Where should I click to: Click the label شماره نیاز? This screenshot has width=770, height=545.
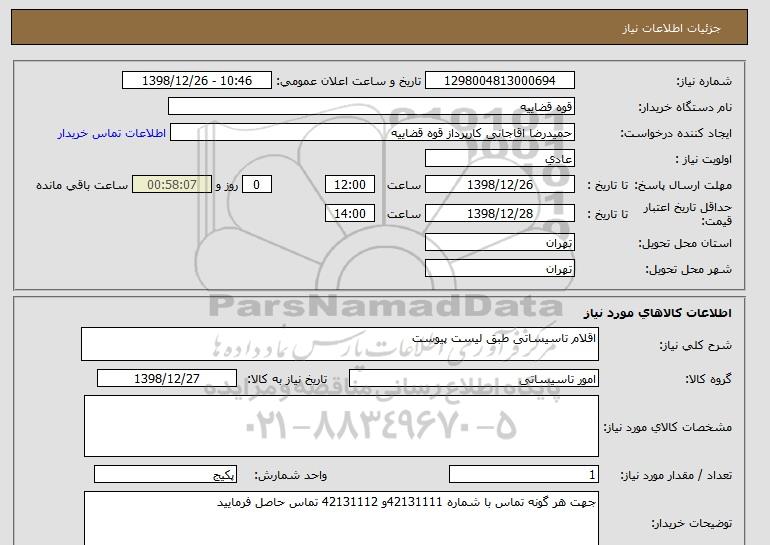pos(704,81)
